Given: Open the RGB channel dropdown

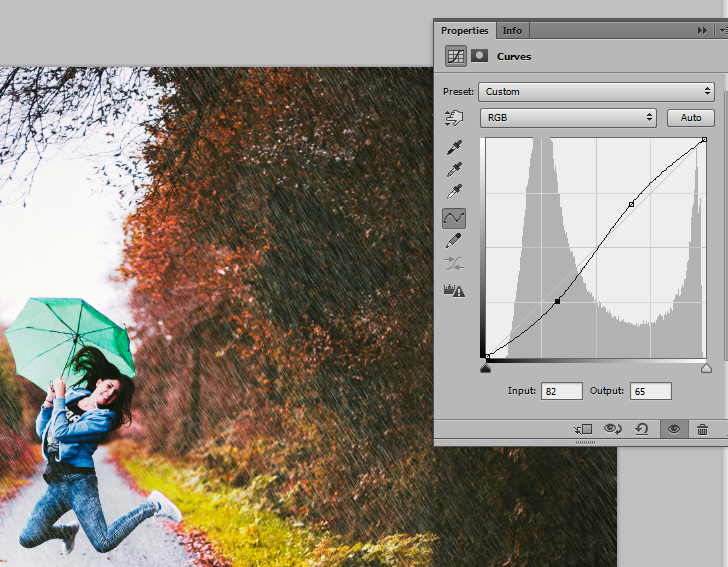Looking at the screenshot, I should click(x=568, y=118).
